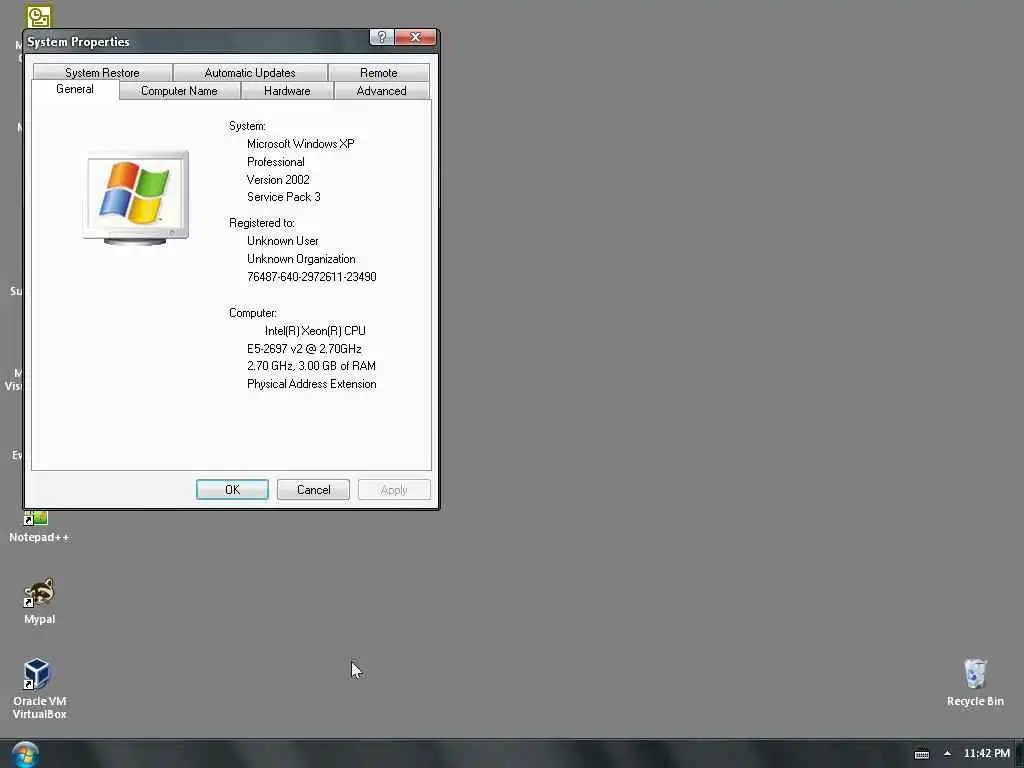The width and height of the screenshot is (1024, 768).
Task: Switch to the System Restore tab
Action: click(x=103, y=72)
